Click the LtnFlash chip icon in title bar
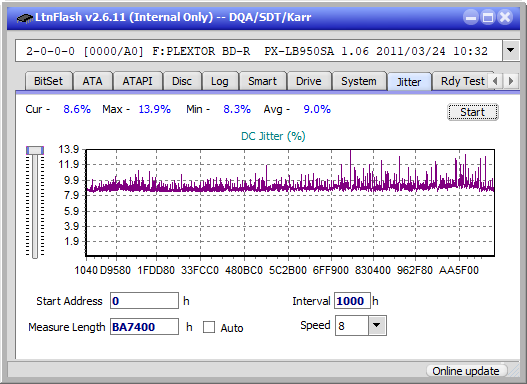The width and height of the screenshot is (527, 384). coord(25,17)
